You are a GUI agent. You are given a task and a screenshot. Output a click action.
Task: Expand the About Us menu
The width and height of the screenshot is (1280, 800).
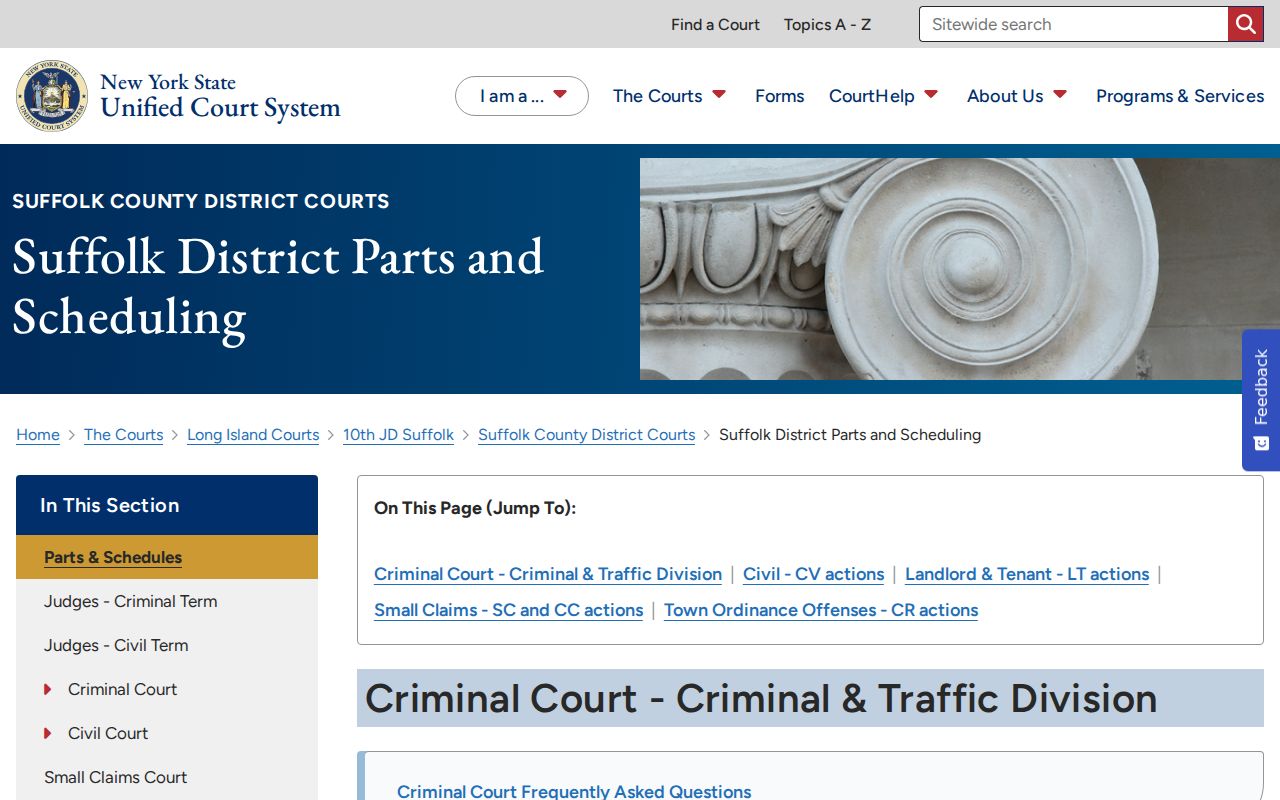pyautogui.click(x=1017, y=96)
